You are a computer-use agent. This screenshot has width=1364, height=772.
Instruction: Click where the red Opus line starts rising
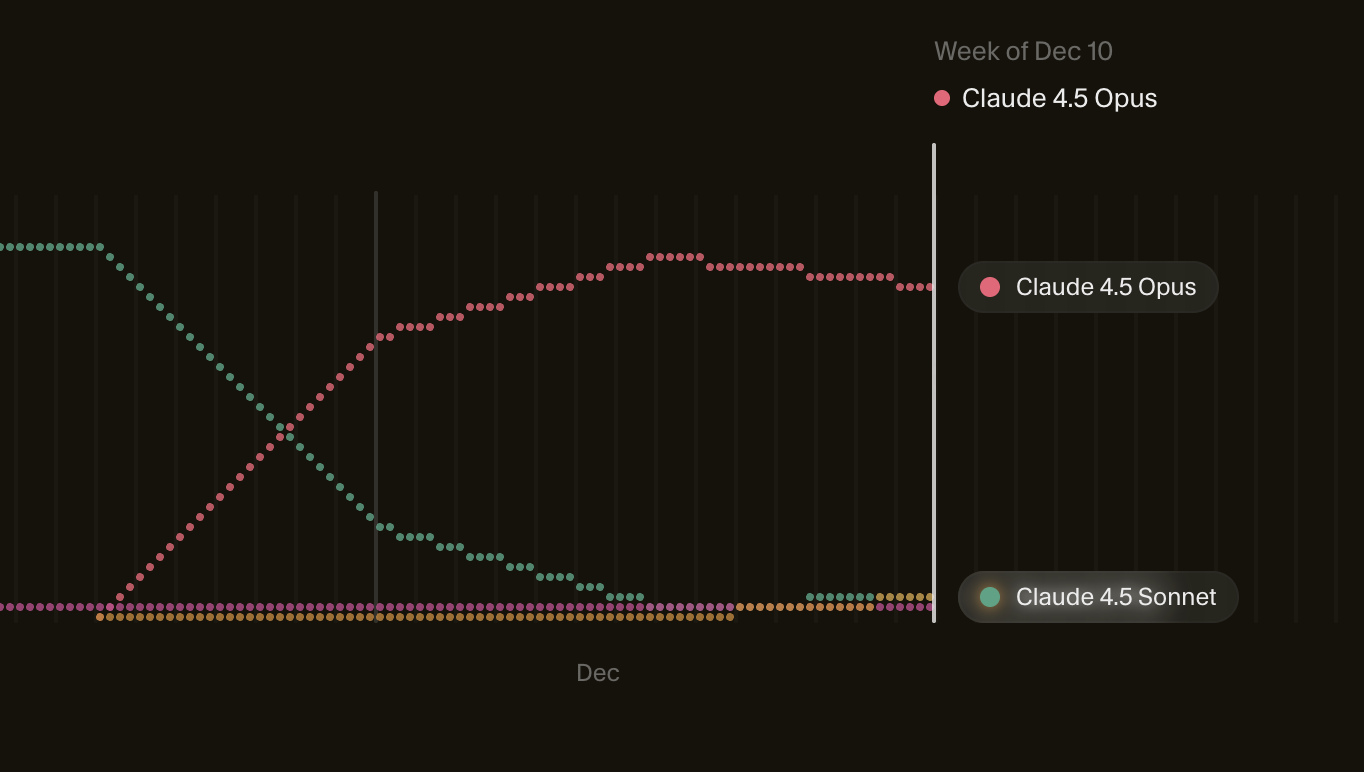click(120, 597)
